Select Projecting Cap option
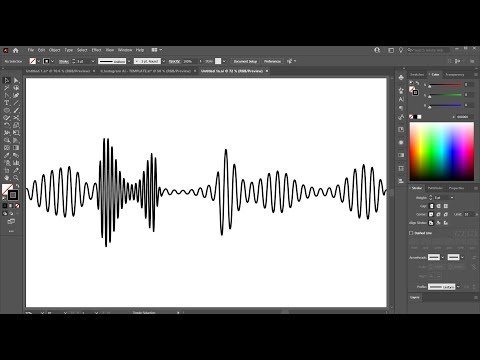The width and height of the screenshot is (480, 360). [x=446, y=206]
